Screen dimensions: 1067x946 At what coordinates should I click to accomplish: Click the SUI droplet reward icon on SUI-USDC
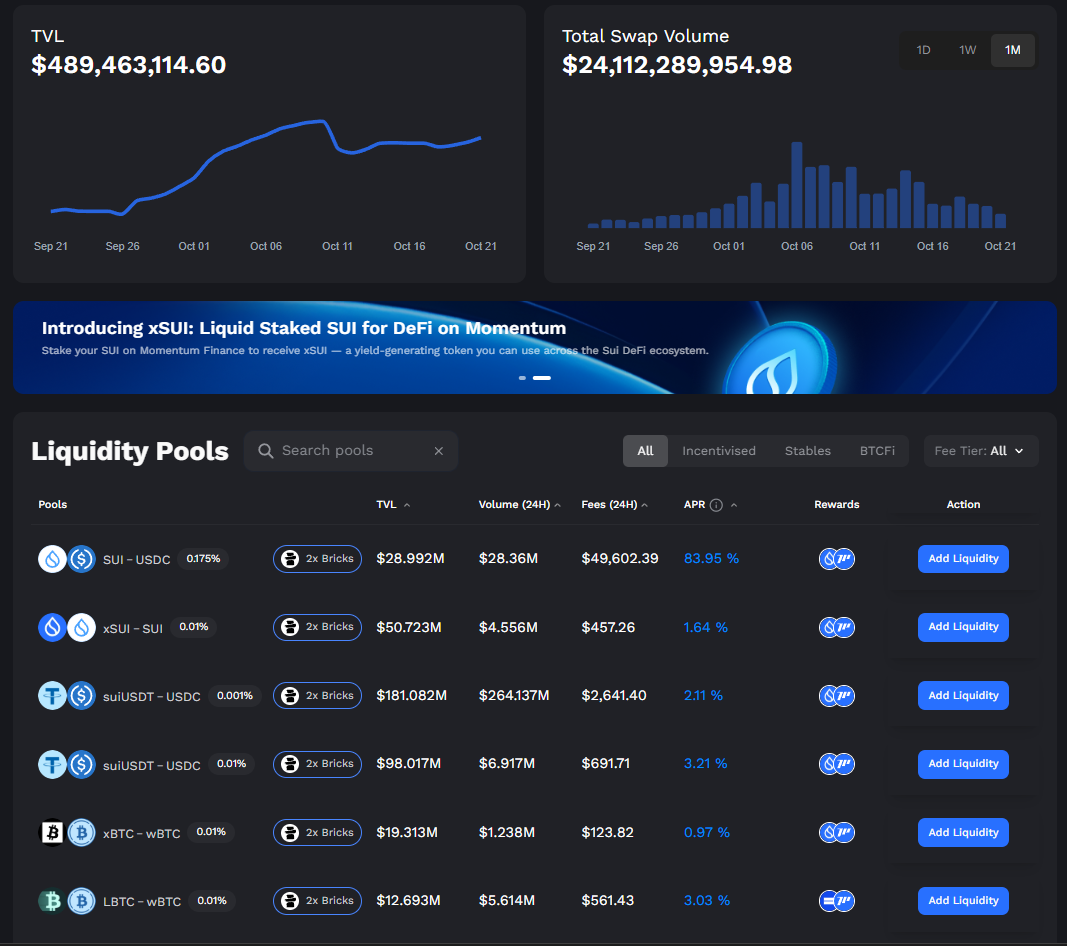pos(830,559)
